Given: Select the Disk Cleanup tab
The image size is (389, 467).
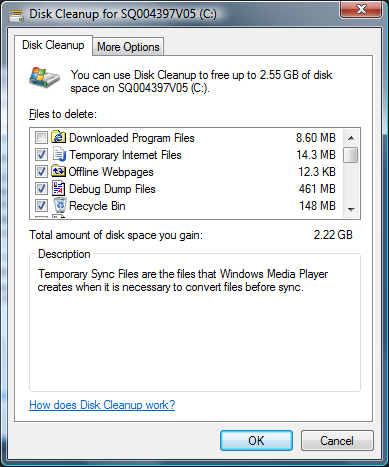Looking at the screenshot, I should click(53, 45).
